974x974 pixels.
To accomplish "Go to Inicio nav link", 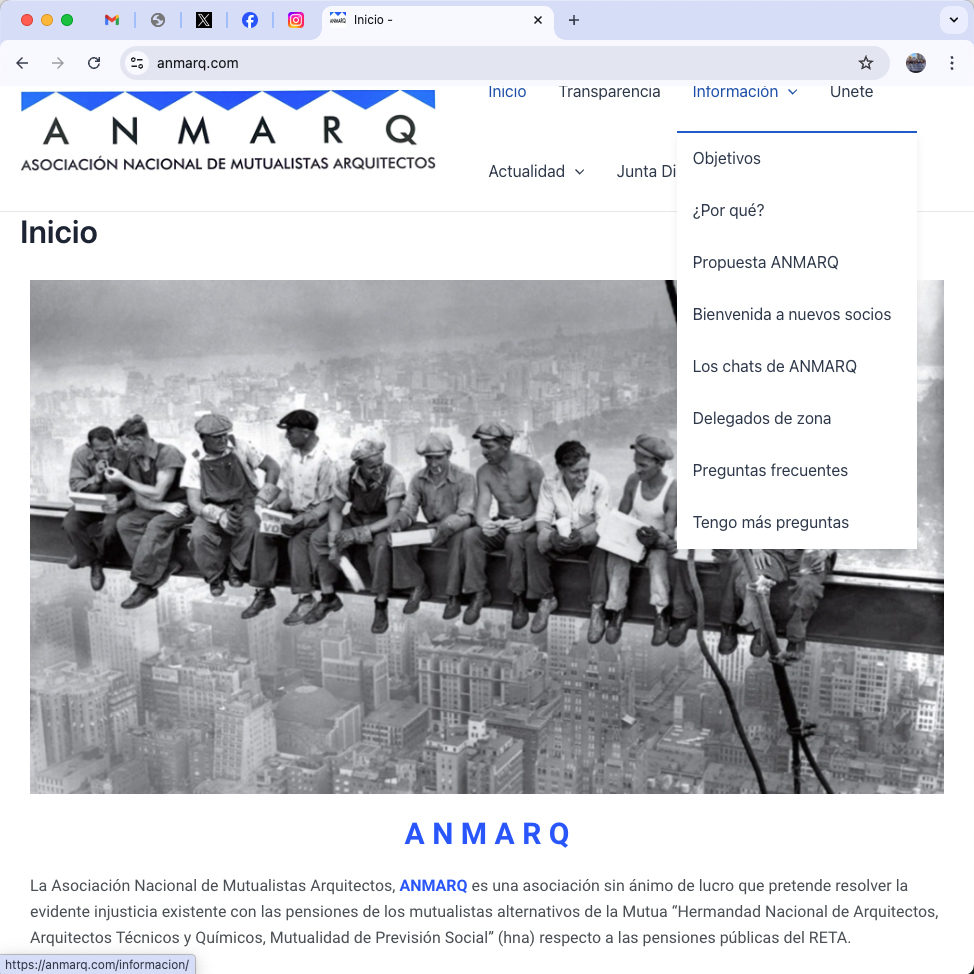I will [507, 92].
